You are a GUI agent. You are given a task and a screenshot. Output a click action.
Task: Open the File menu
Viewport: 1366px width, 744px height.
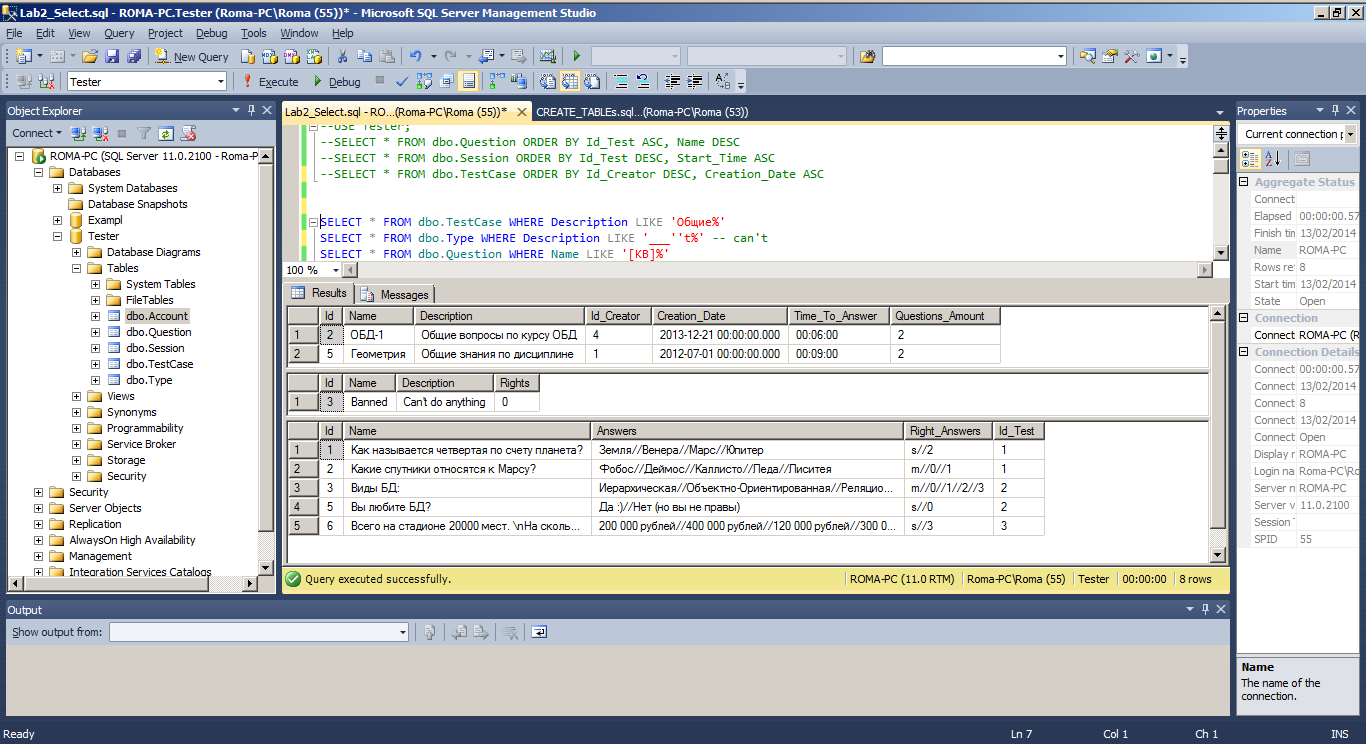15,33
